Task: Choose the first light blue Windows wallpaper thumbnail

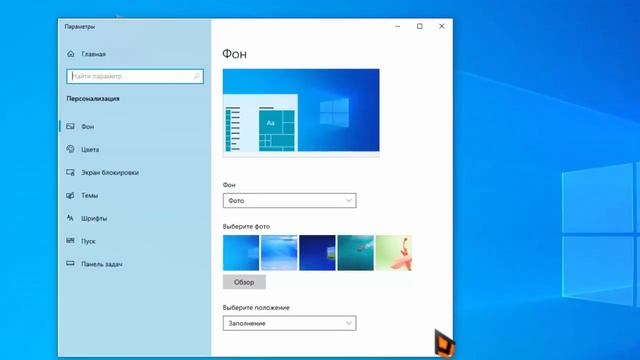Action: pos(241,253)
